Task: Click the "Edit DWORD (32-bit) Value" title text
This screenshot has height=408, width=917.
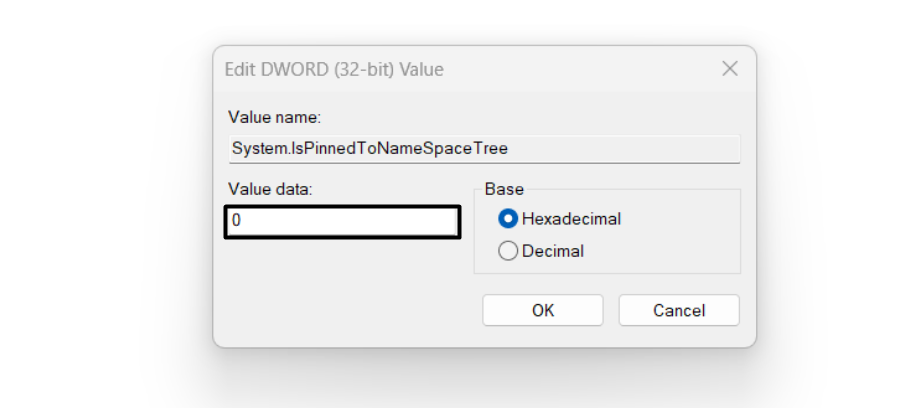Action: (x=336, y=70)
